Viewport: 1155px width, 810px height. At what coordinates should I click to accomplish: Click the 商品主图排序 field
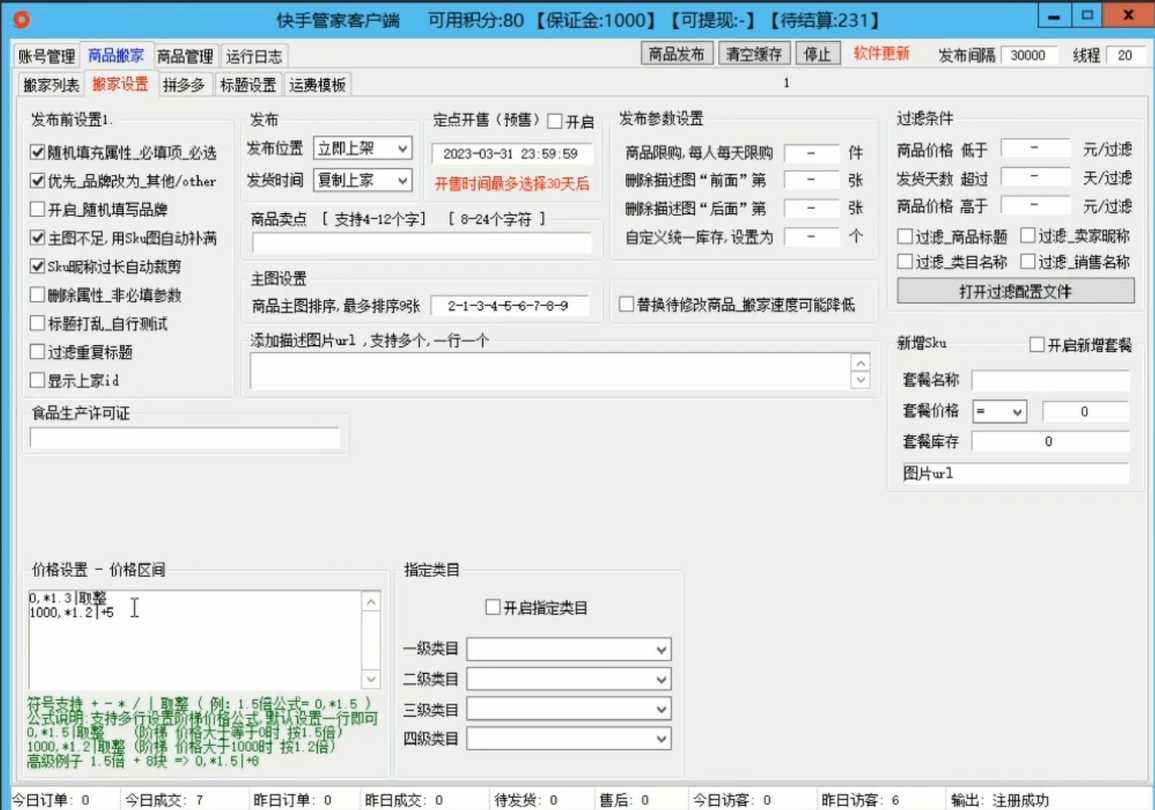pyautogui.click(x=510, y=306)
